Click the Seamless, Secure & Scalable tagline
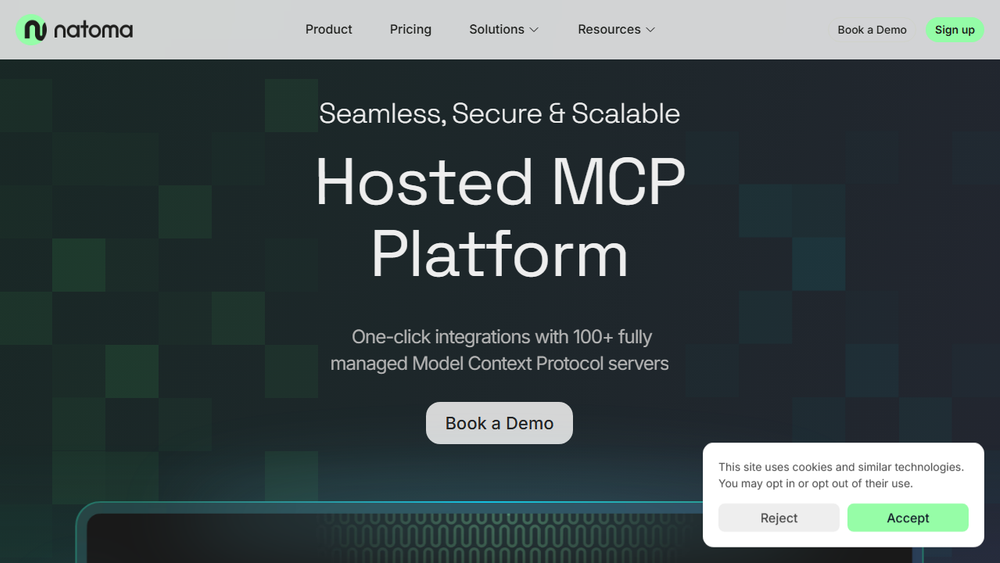1000x563 pixels. [x=499, y=113]
